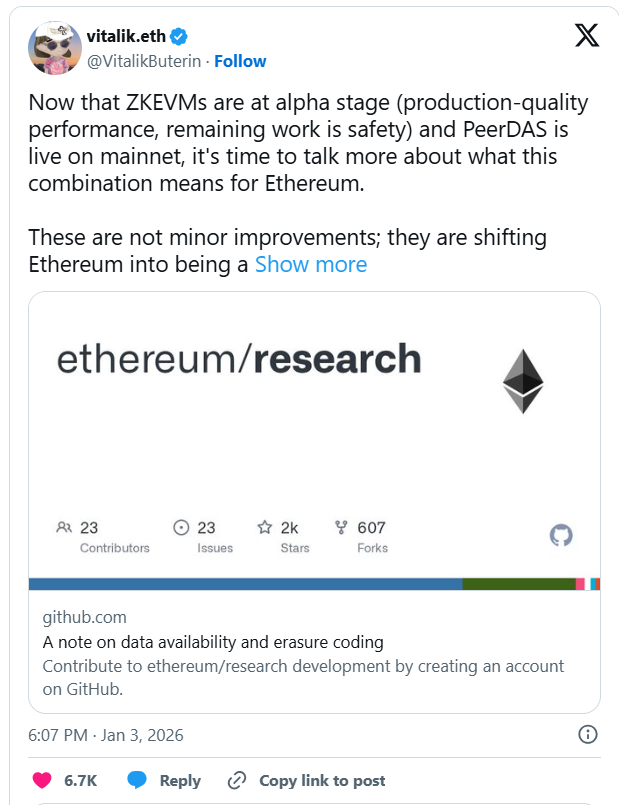
Task: Open the vitalik.eth display name
Action: tap(126, 37)
